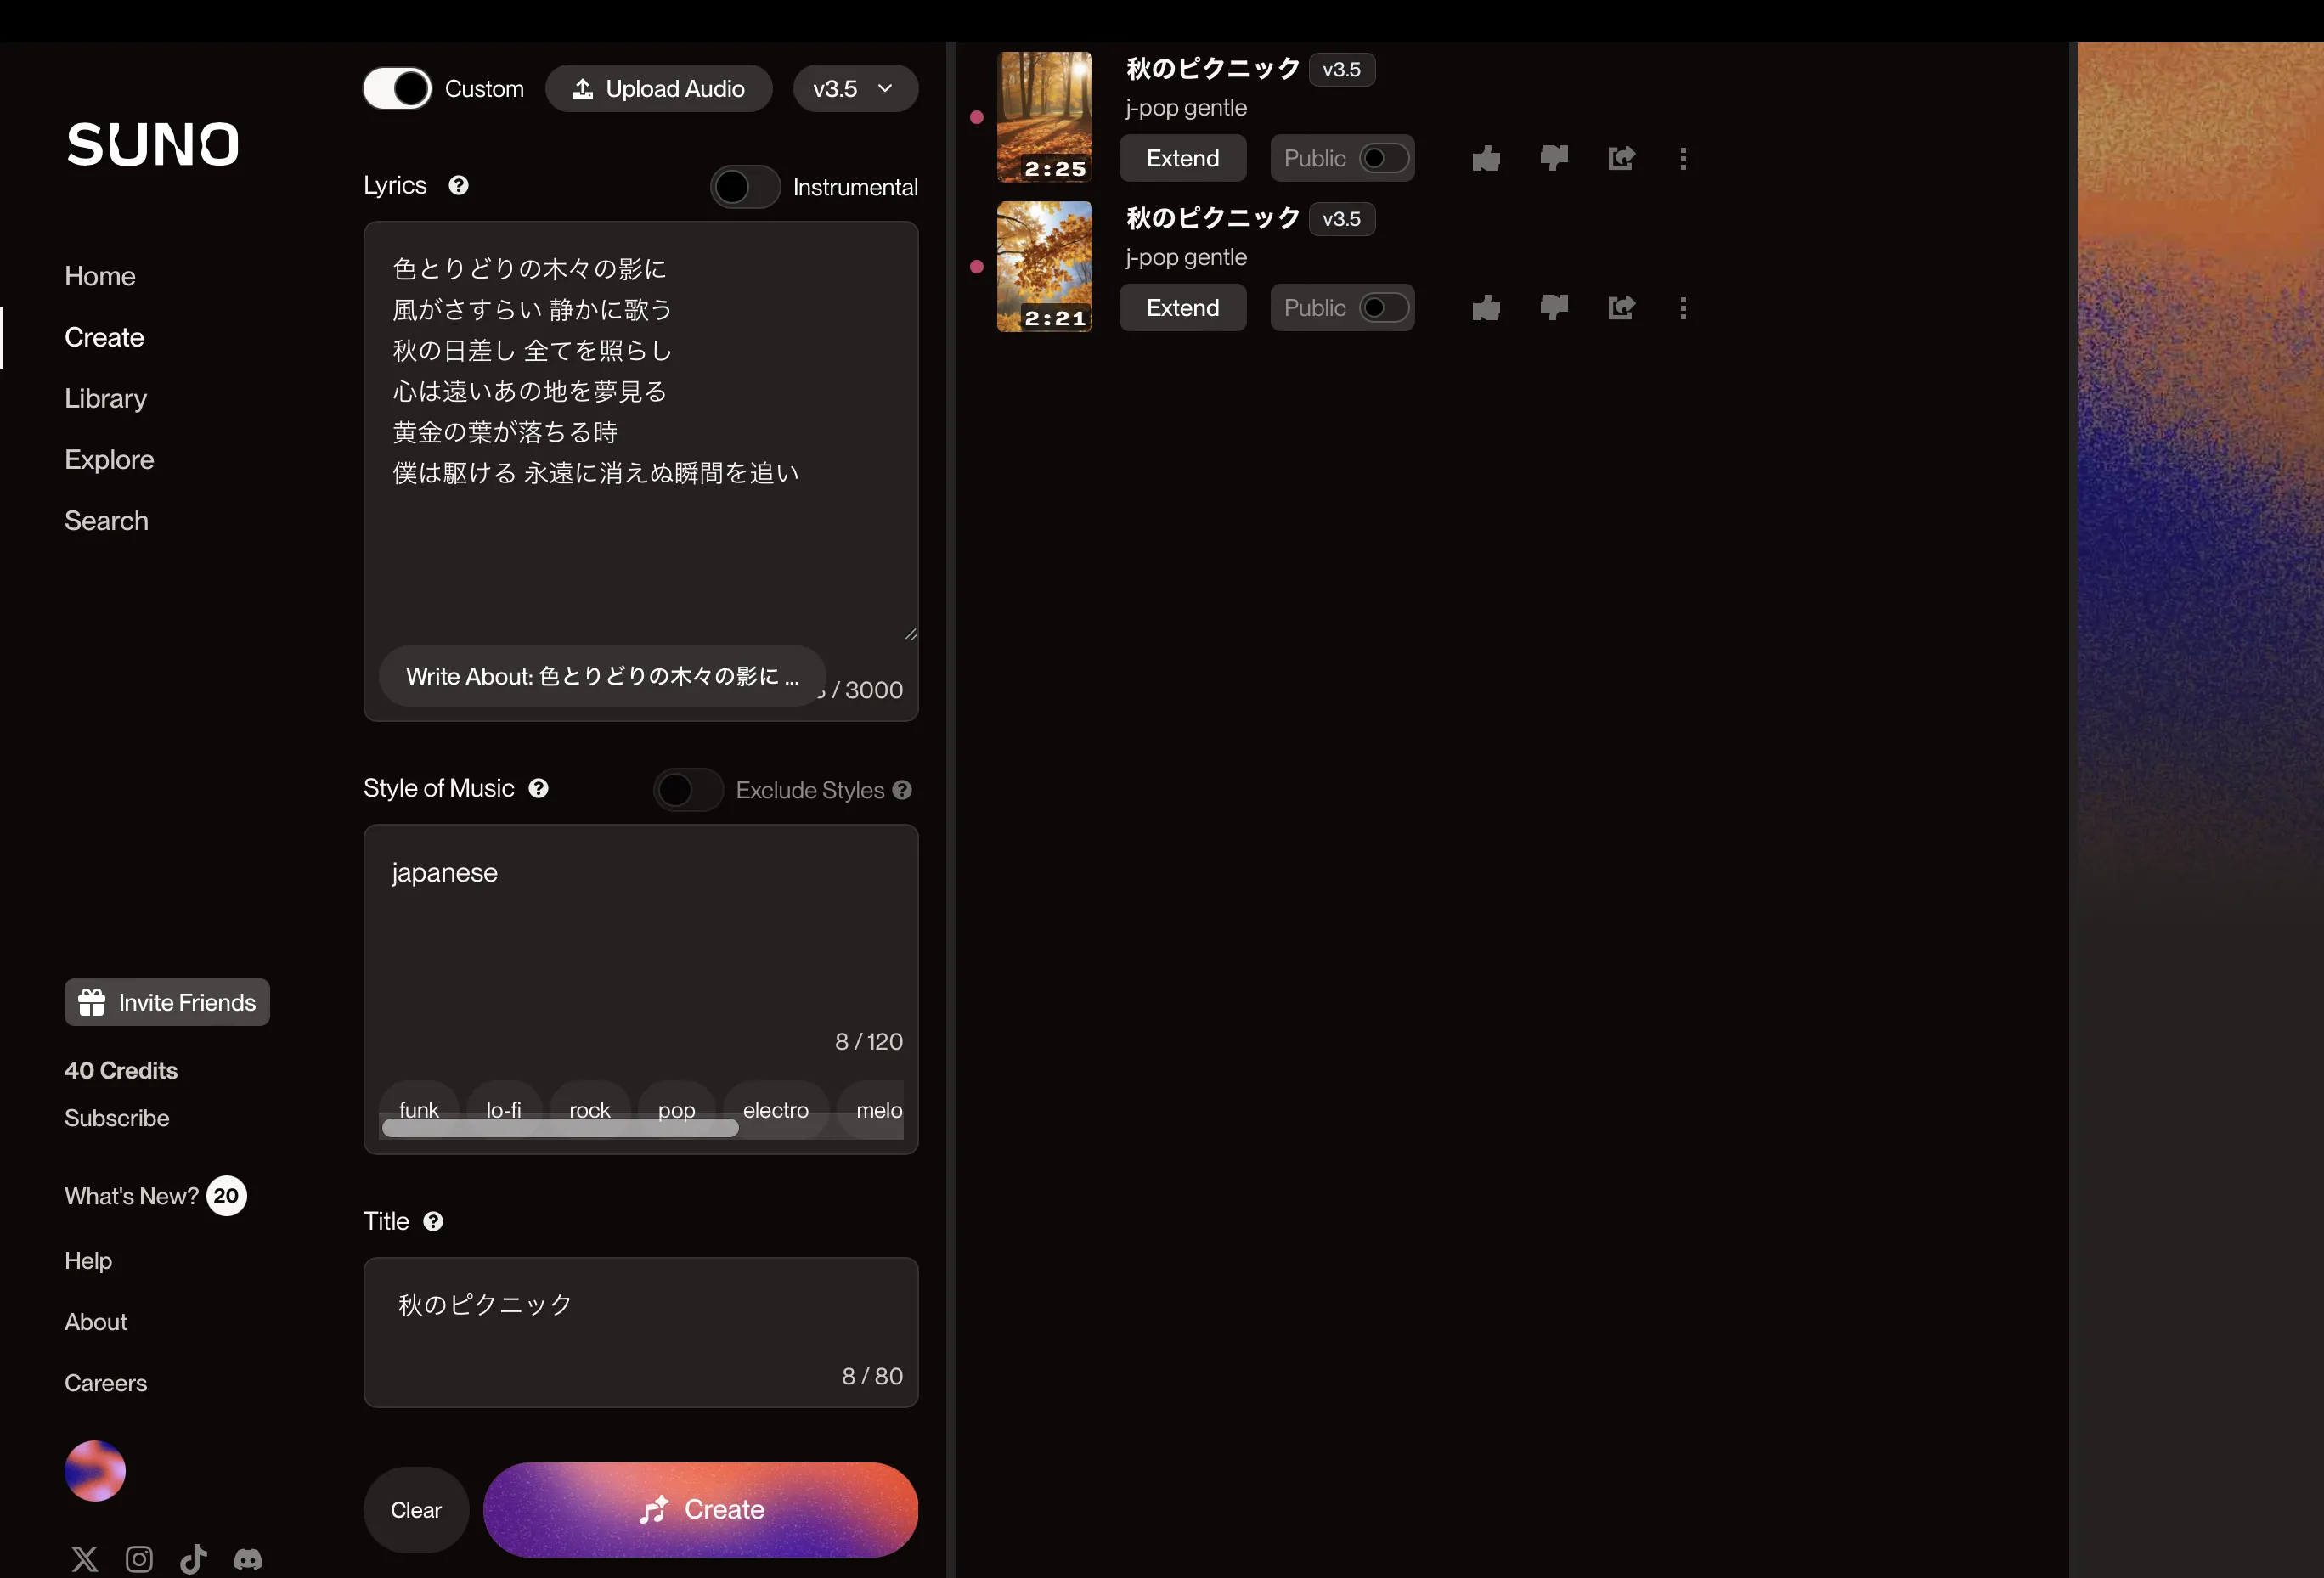
Task: Click the Invite Friends gift icon
Action: [92, 1002]
